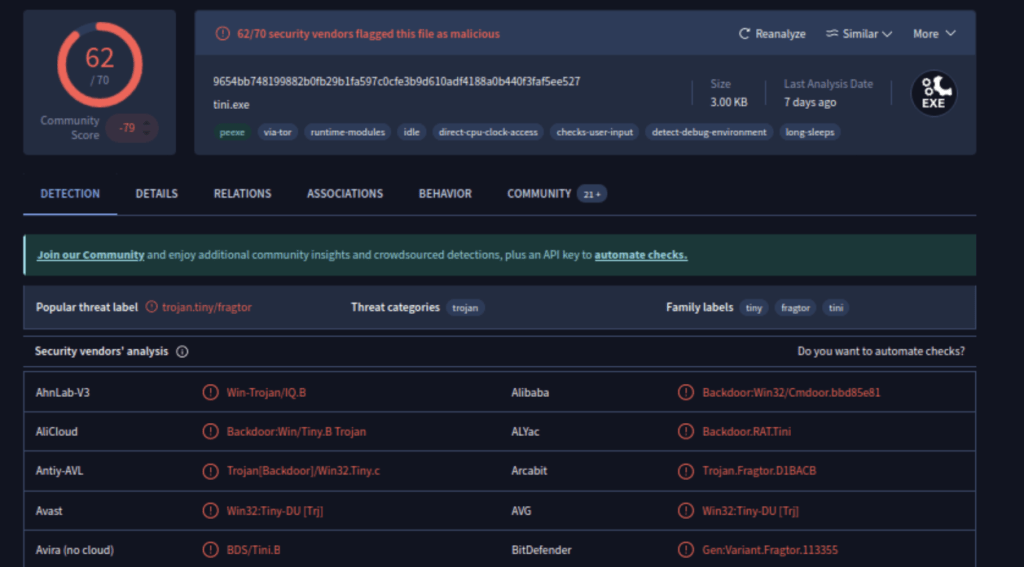The width and height of the screenshot is (1024, 567).
Task: Downvote the community score with down arrow
Action: point(147,133)
